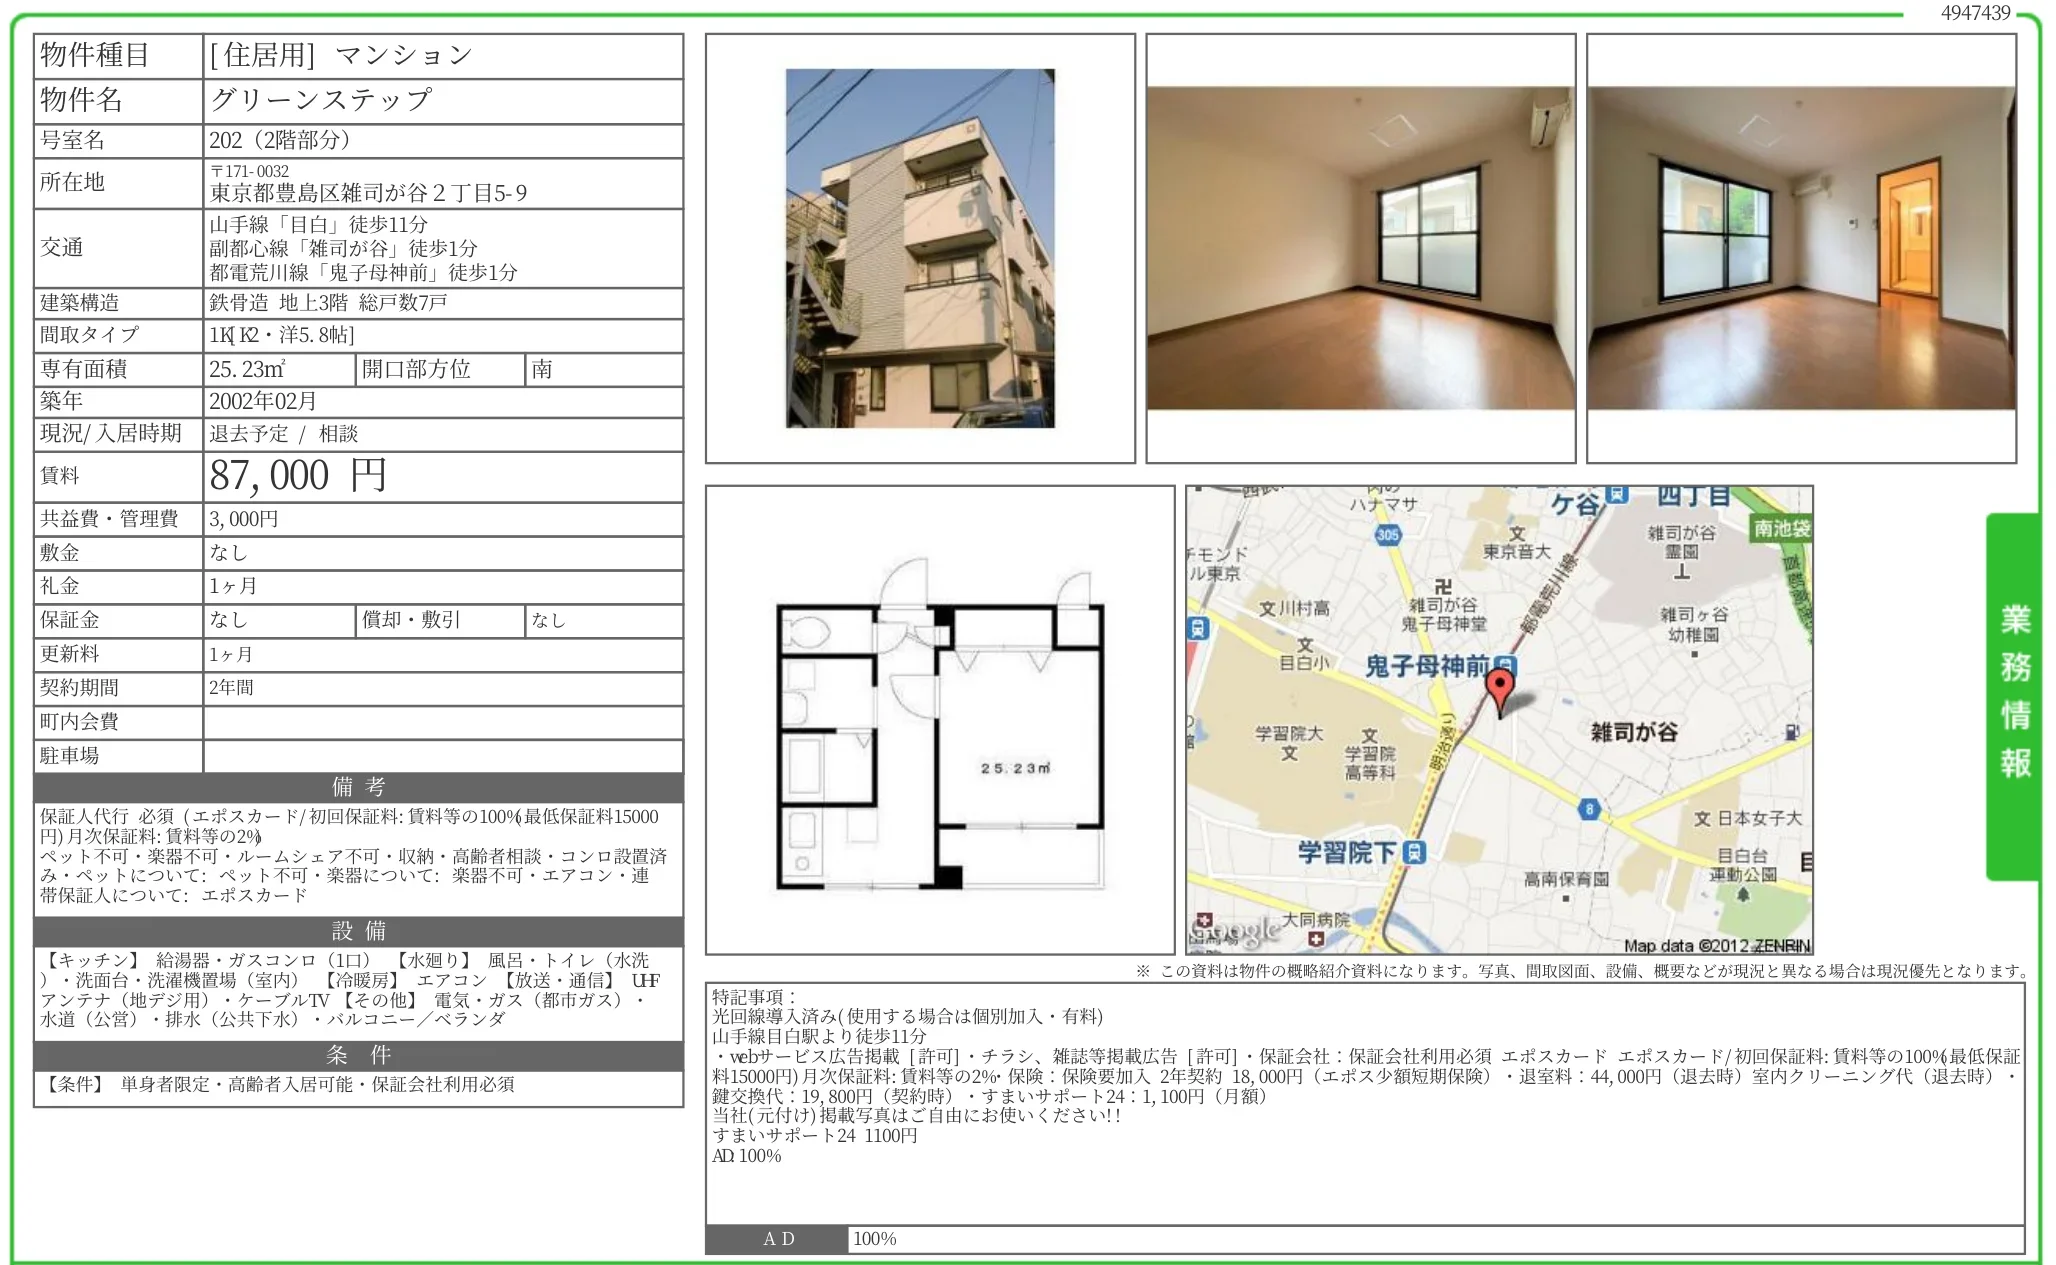Viewport: 2056px width, 1265px height.
Task: Click the 特記事項 notes text area
Action: 1364,1100
